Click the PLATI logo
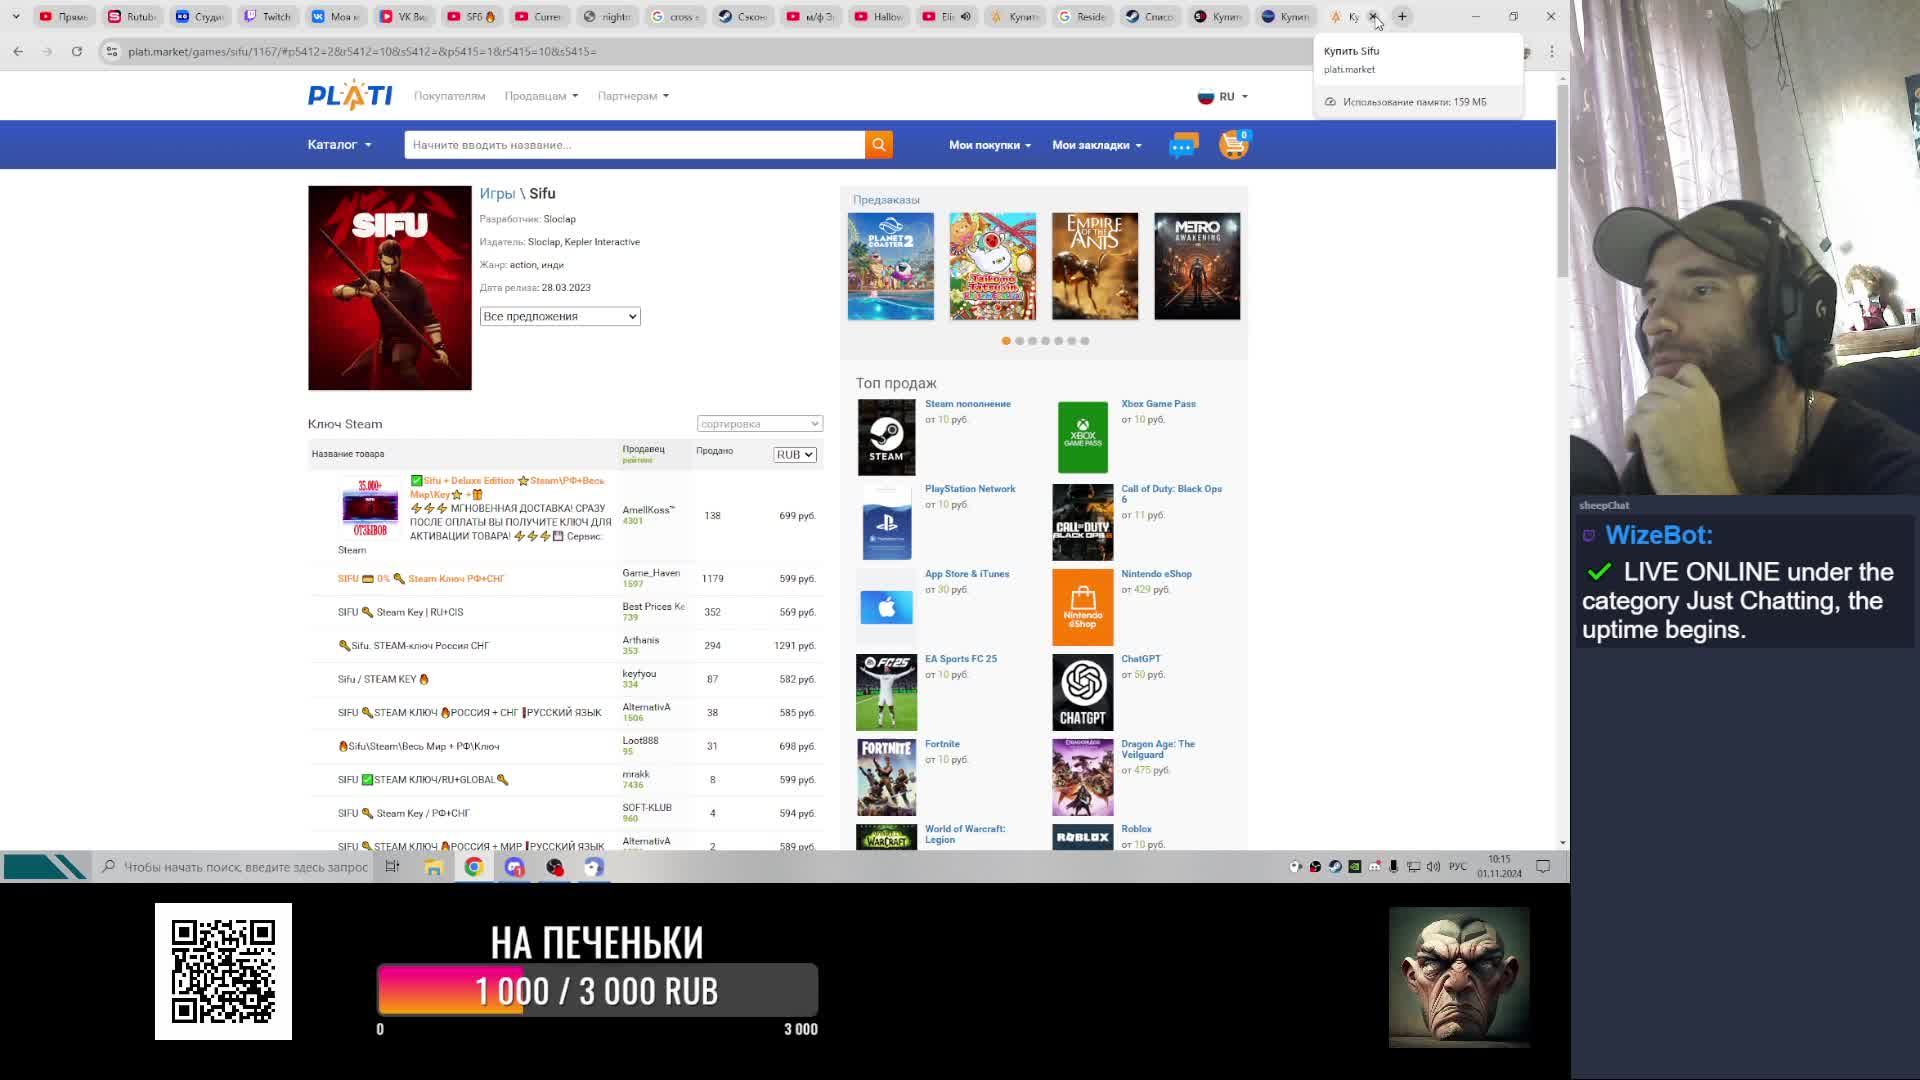This screenshot has height=1080, width=1920. tap(350, 96)
